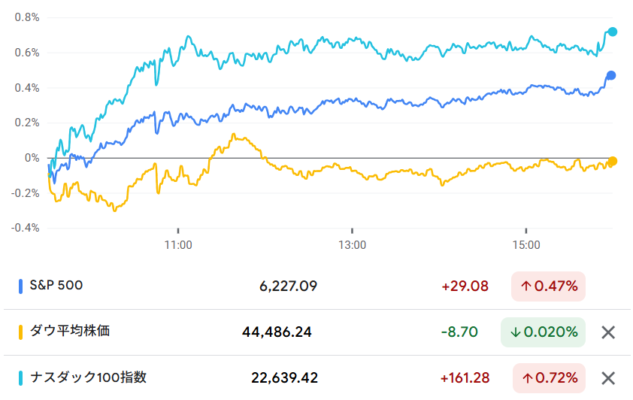Click the Dow down-arrow 0.020% badge
633x400 pixels.
point(543,332)
